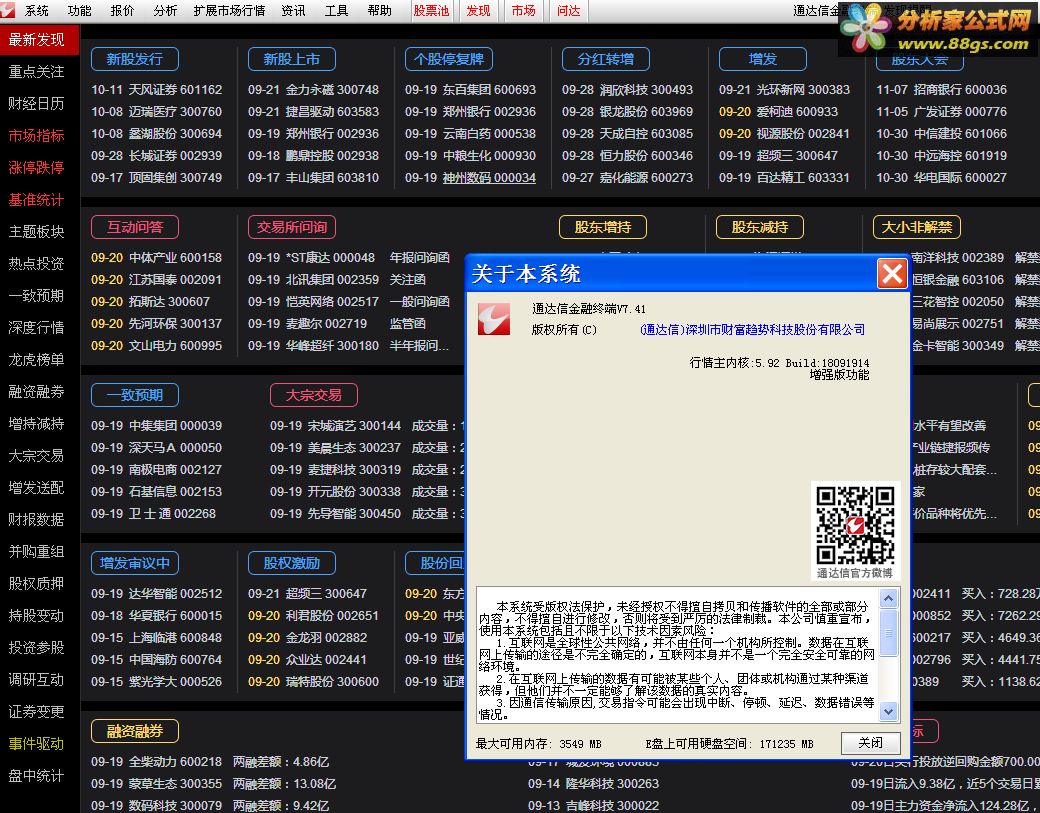Click the 大小非解禁 section button
The width and height of the screenshot is (1040, 813).
click(x=917, y=227)
